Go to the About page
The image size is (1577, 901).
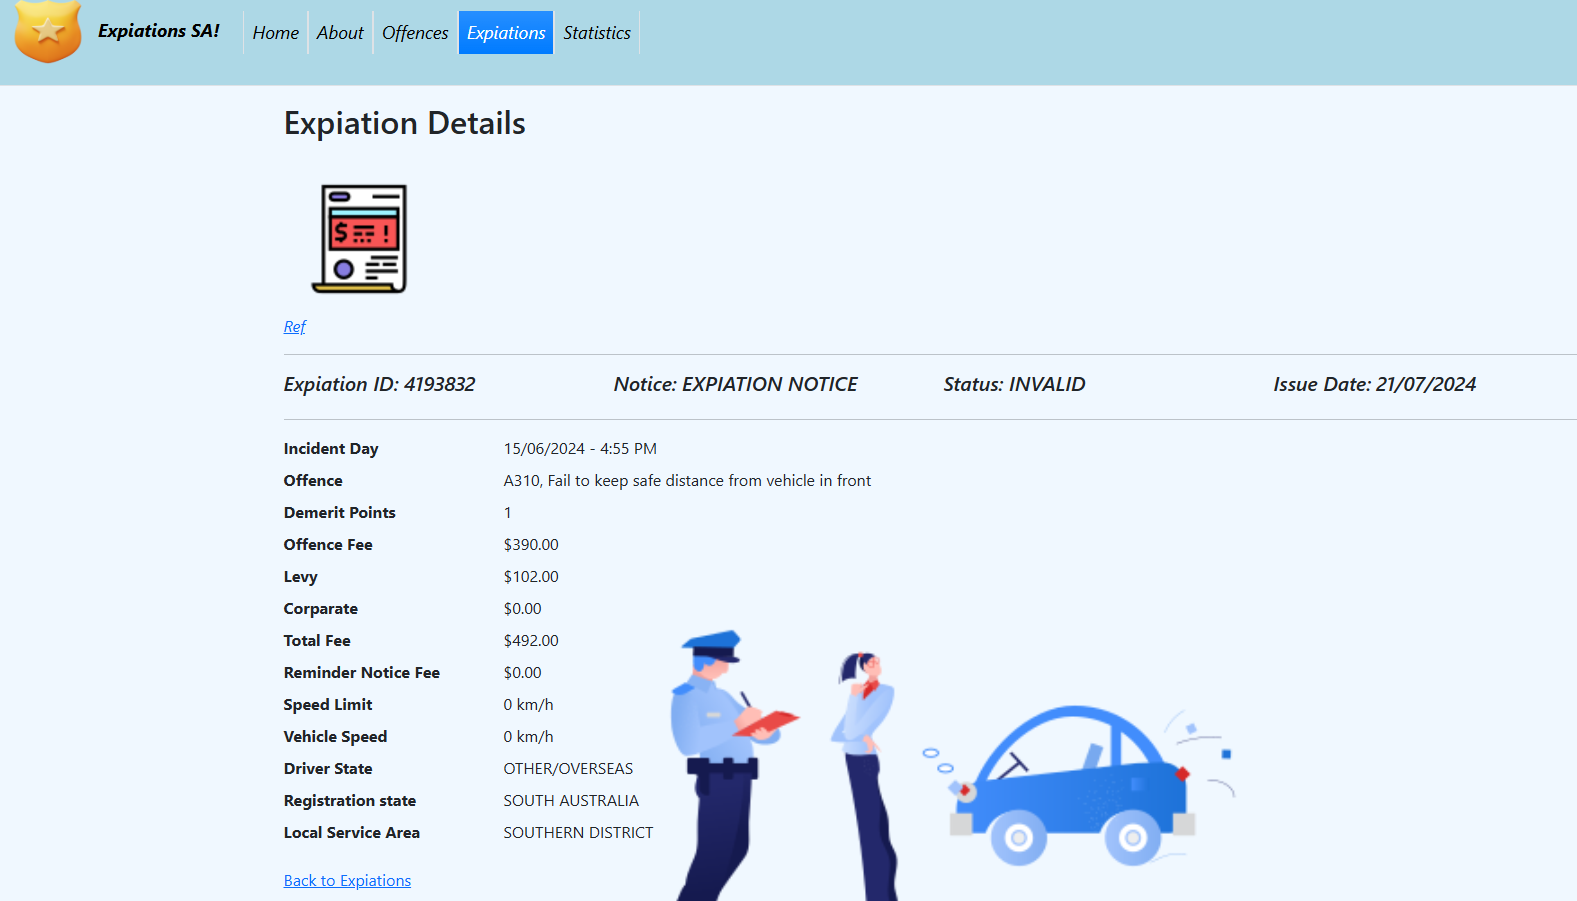(x=340, y=33)
